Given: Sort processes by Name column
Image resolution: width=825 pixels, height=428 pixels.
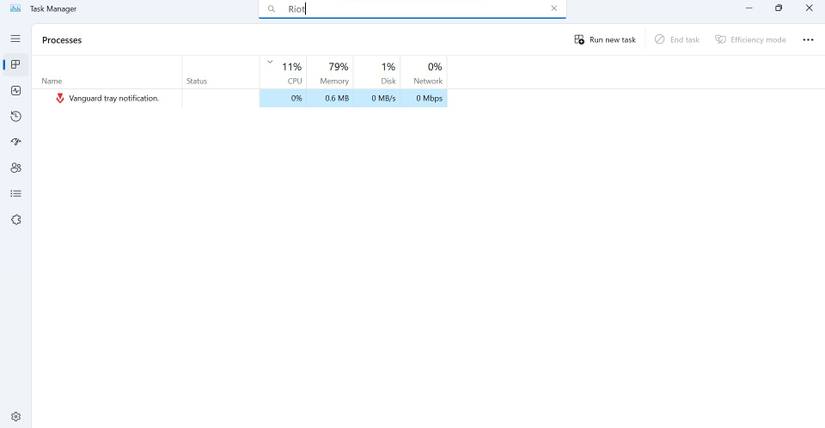Looking at the screenshot, I should point(52,81).
